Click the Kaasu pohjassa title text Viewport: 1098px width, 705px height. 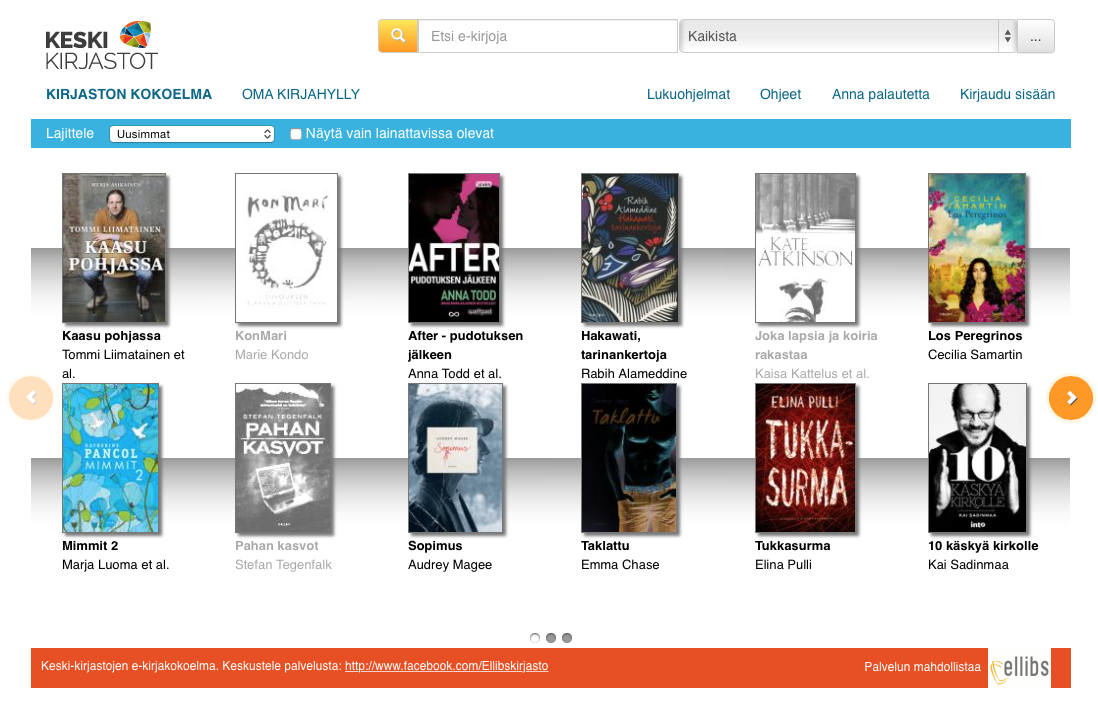click(111, 336)
